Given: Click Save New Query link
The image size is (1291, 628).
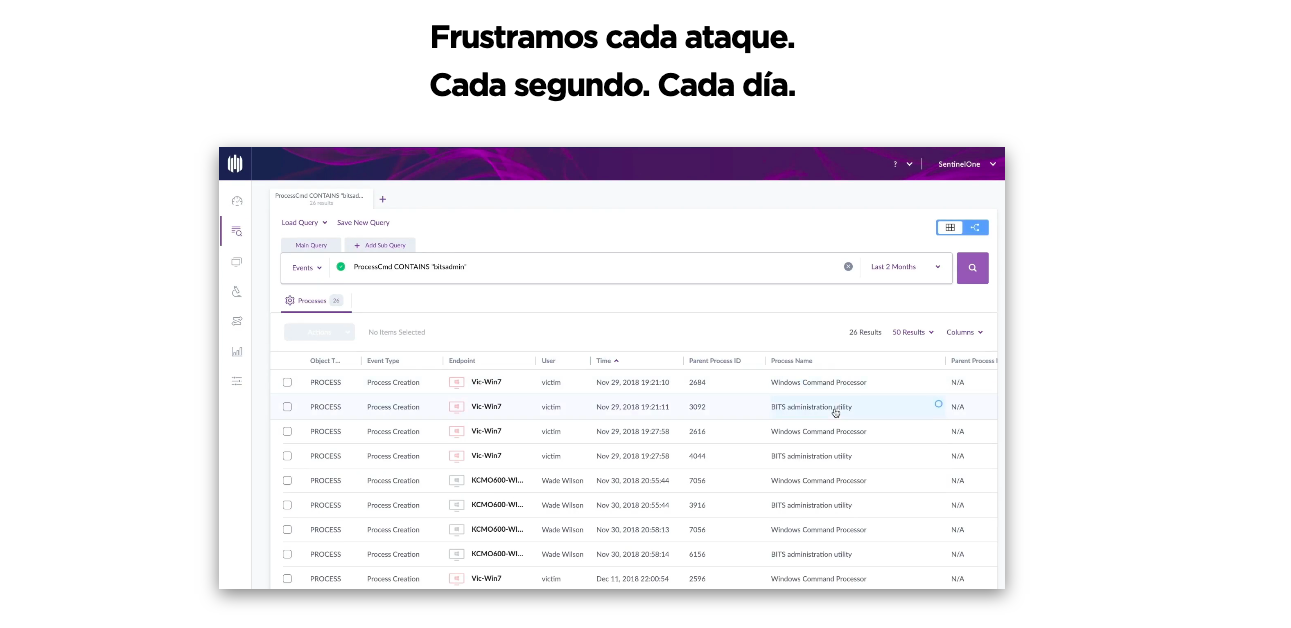Looking at the screenshot, I should [363, 223].
